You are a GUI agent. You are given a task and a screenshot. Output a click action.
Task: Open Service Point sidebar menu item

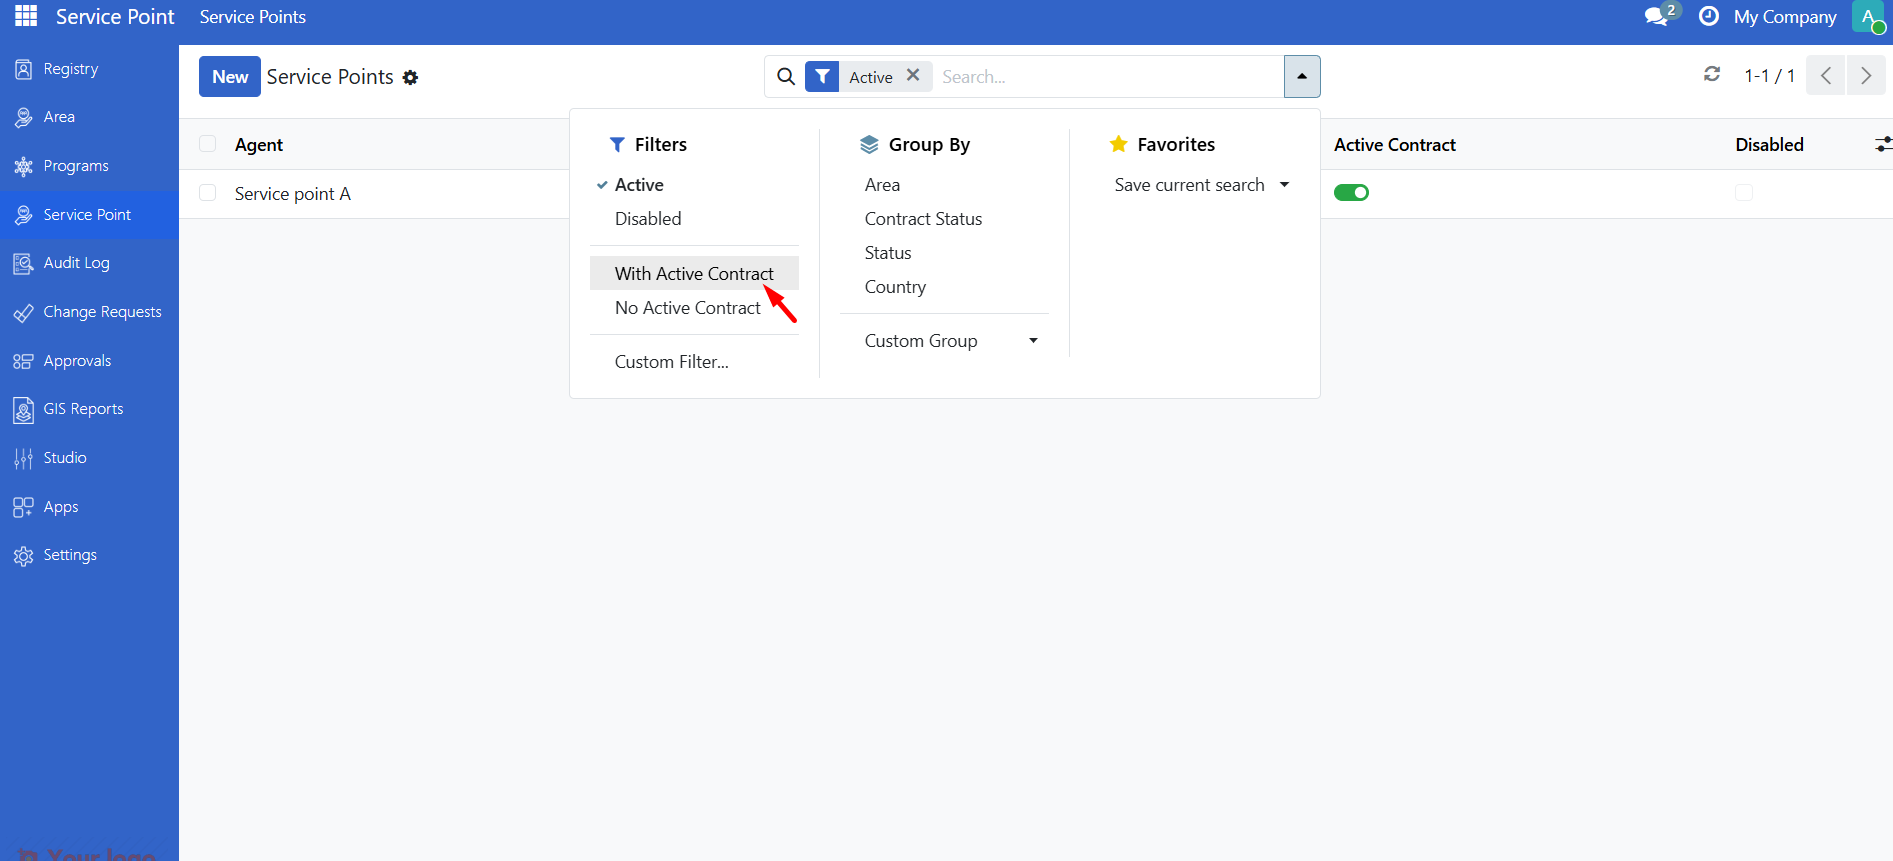pos(89,215)
